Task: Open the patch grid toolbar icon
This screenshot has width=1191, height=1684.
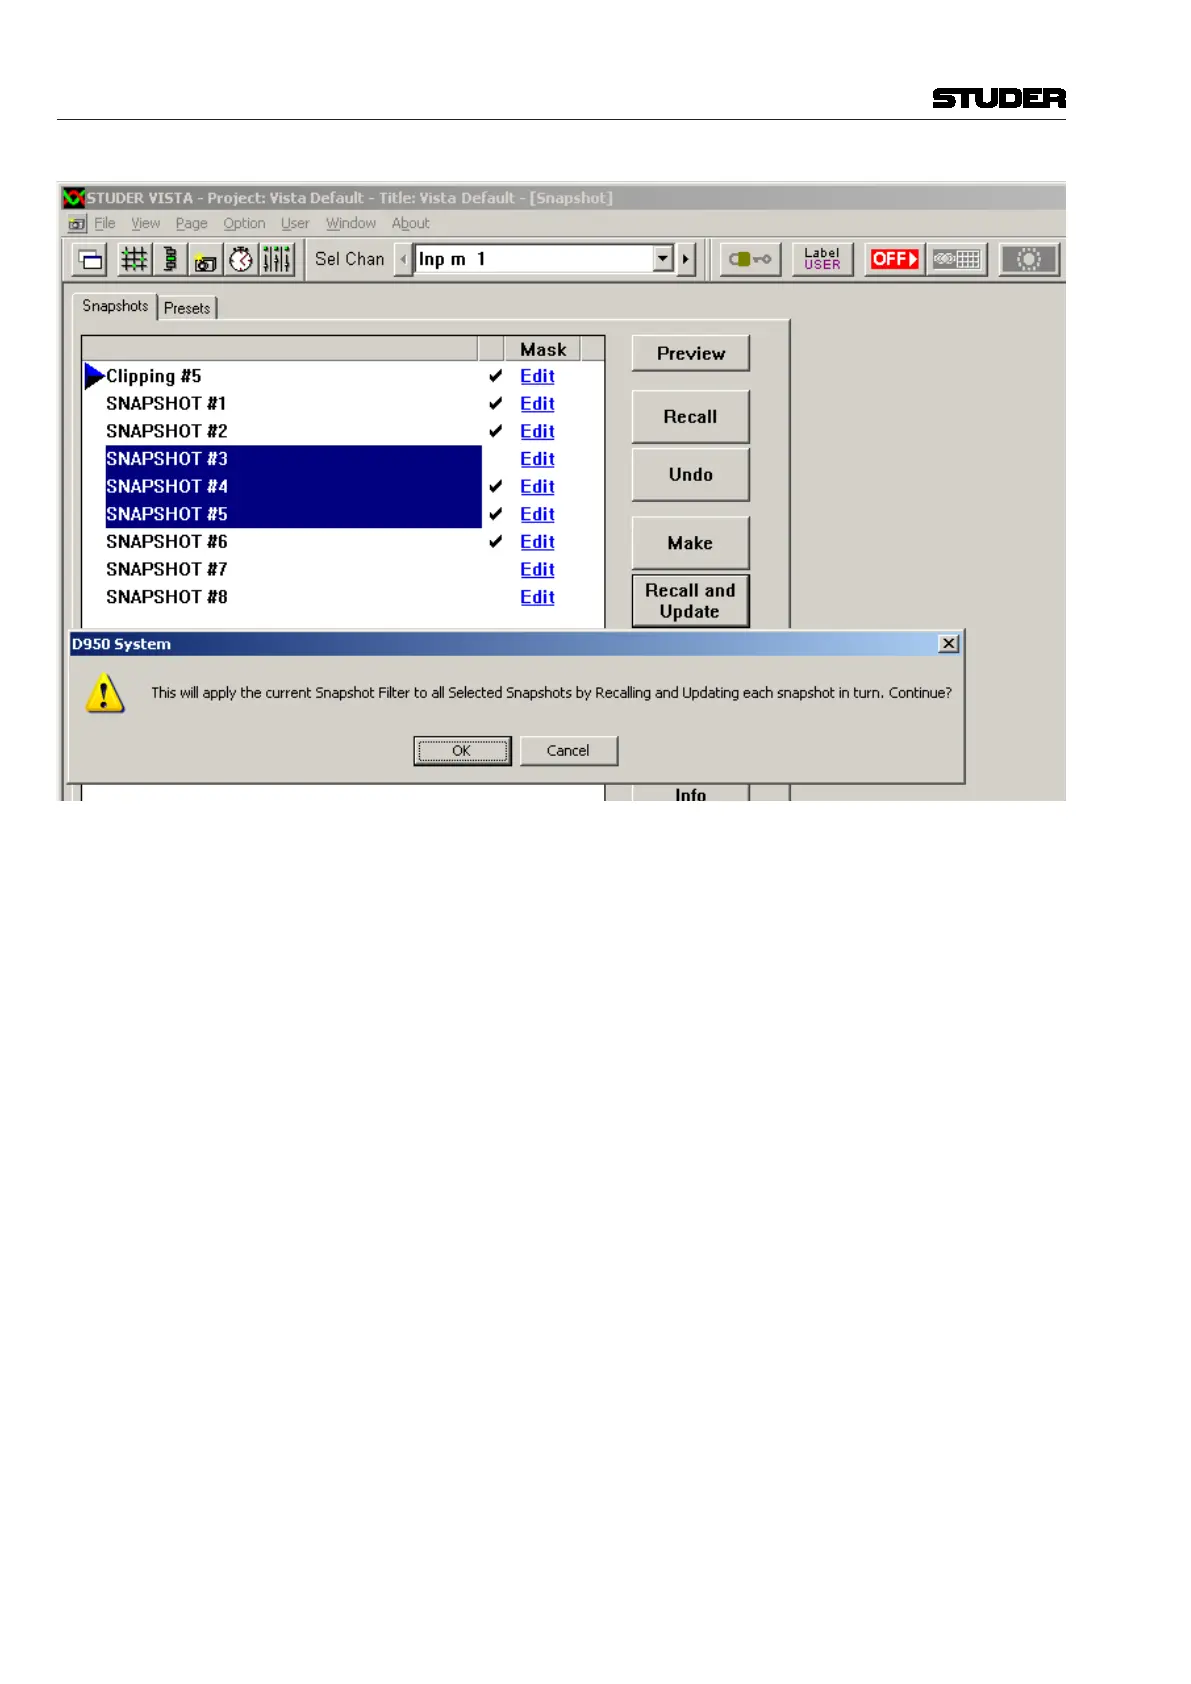Action: click(133, 260)
